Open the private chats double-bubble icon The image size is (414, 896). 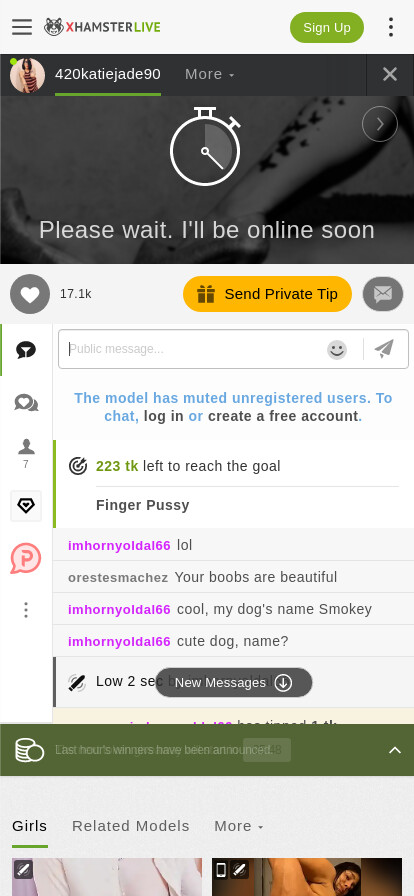pyautogui.click(x=26, y=403)
